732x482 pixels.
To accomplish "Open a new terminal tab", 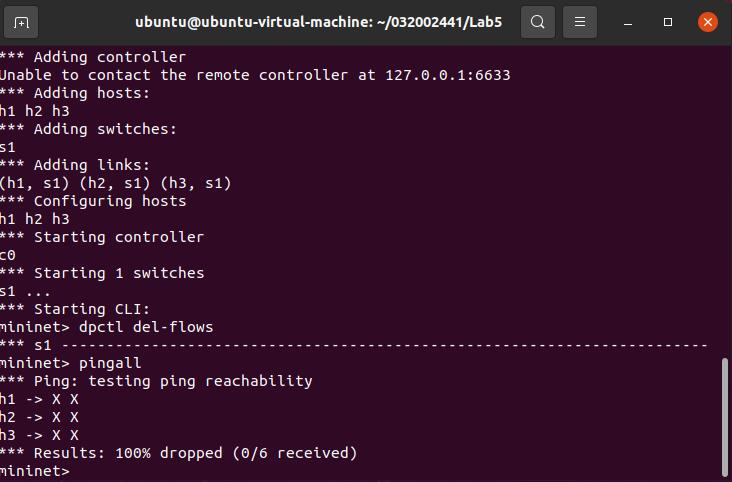I will pyautogui.click(x=21, y=22).
